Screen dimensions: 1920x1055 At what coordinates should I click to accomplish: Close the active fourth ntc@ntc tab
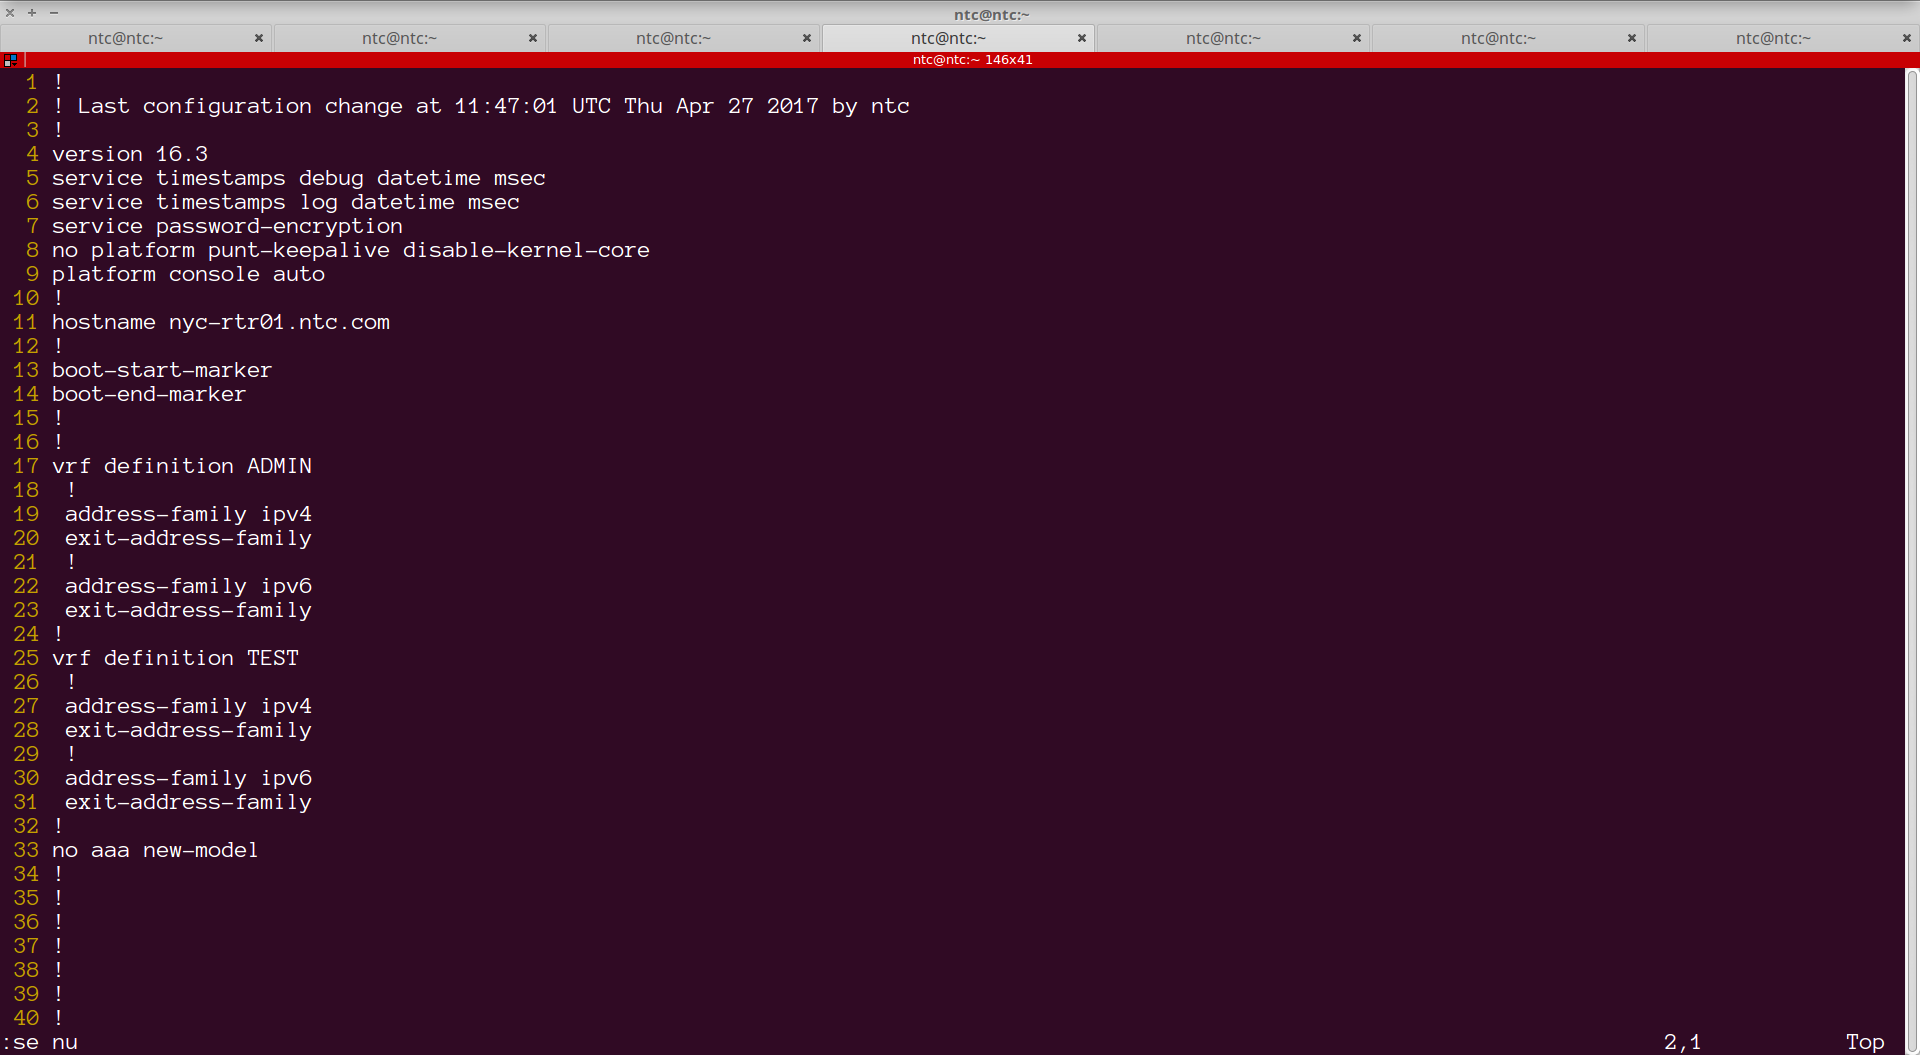pos(1081,38)
